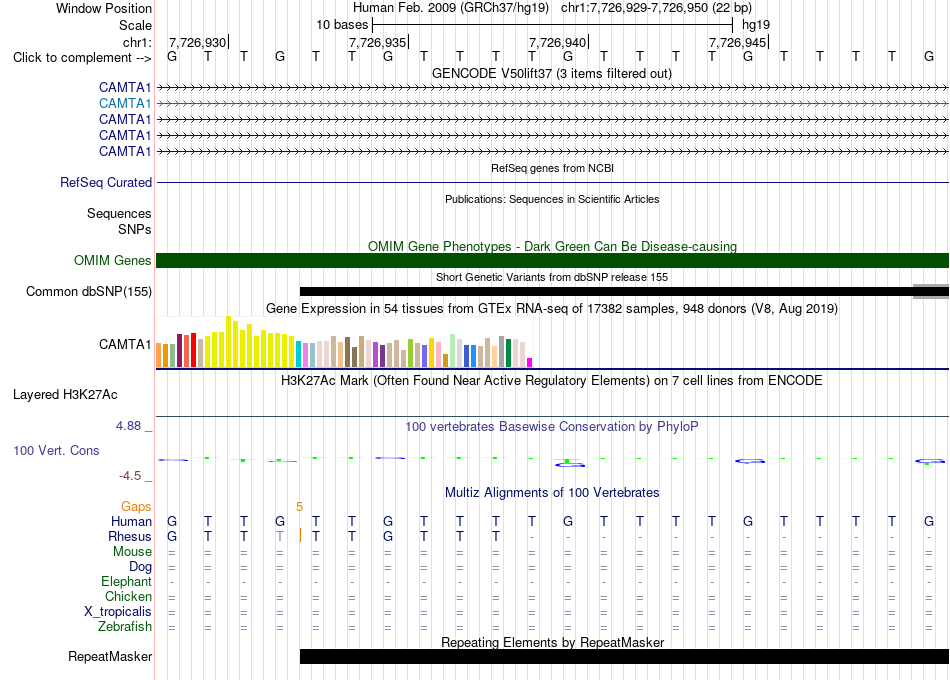
Task: Click the GENCODE V50lift37 track title
Action: click(552, 73)
